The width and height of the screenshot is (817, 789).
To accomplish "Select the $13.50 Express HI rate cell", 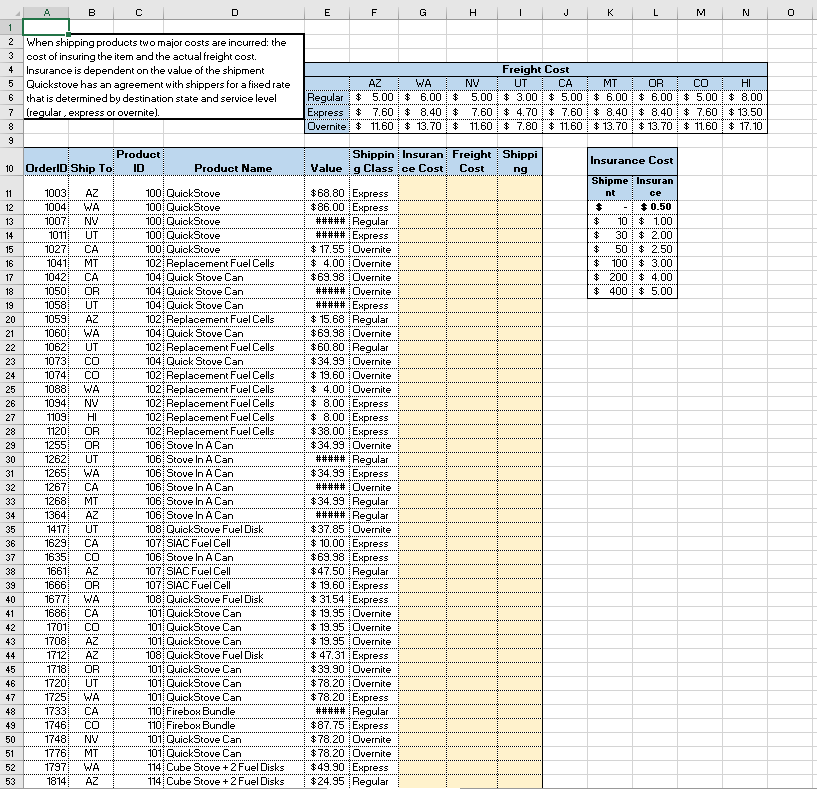I will tap(745, 112).
